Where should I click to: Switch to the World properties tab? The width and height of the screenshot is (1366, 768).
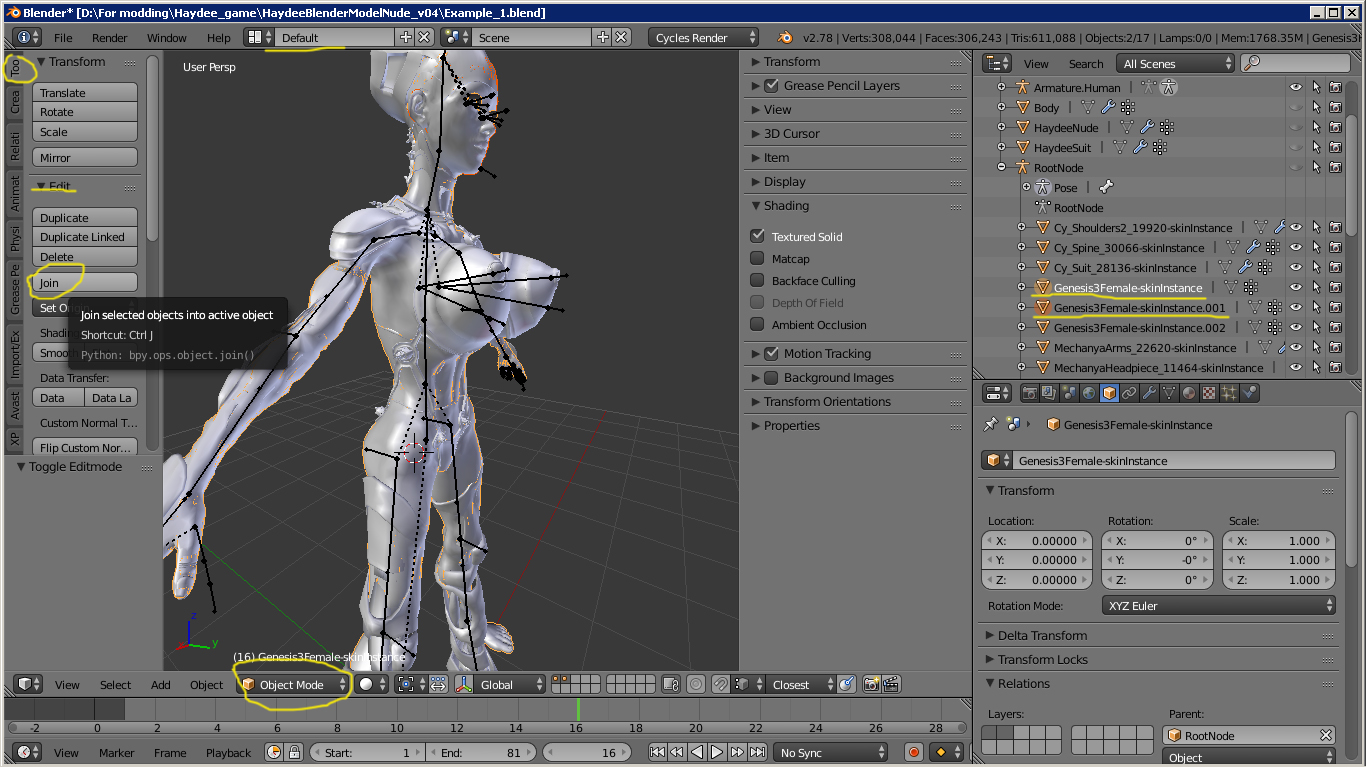tap(1089, 393)
